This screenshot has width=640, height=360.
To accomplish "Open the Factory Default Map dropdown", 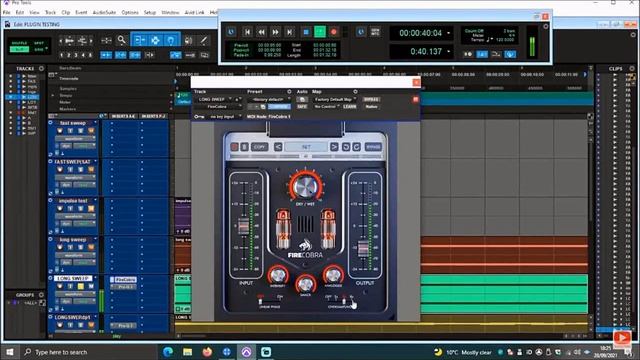I will 335,99.
